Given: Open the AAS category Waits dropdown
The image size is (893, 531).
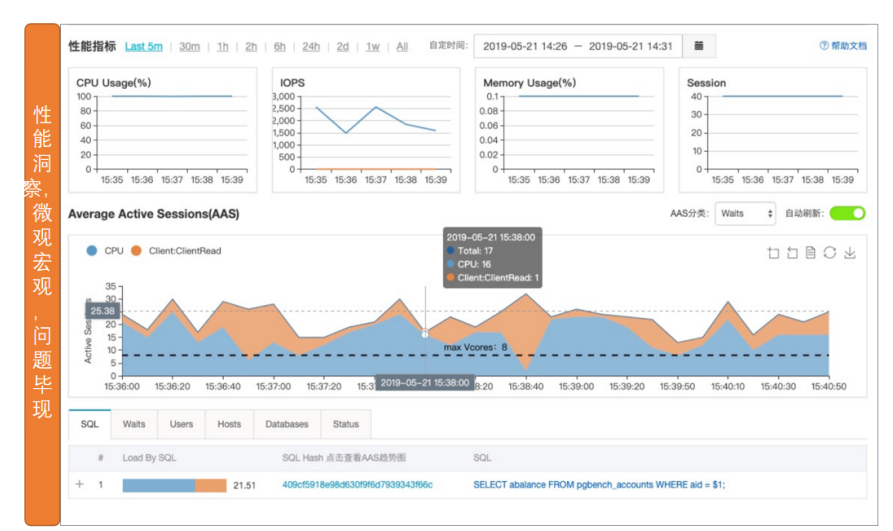Looking at the screenshot, I should point(745,214).
